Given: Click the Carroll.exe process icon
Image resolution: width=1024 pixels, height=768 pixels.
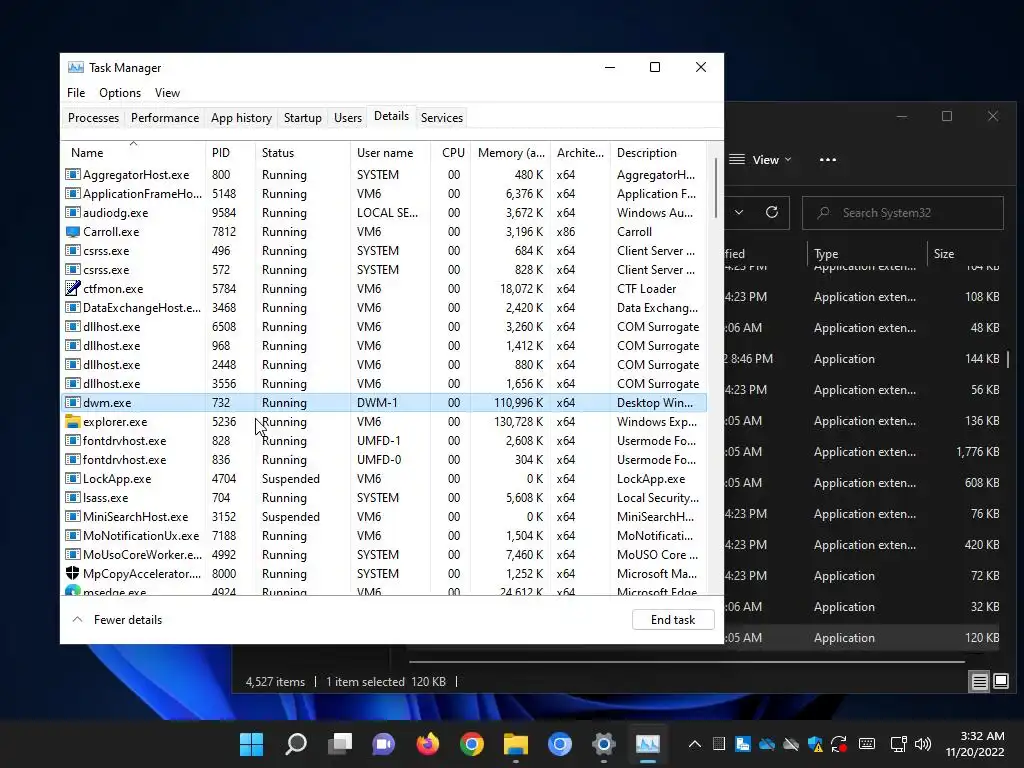Looking at the screenshot, I should pyautogui.click(x=72, y=232).
